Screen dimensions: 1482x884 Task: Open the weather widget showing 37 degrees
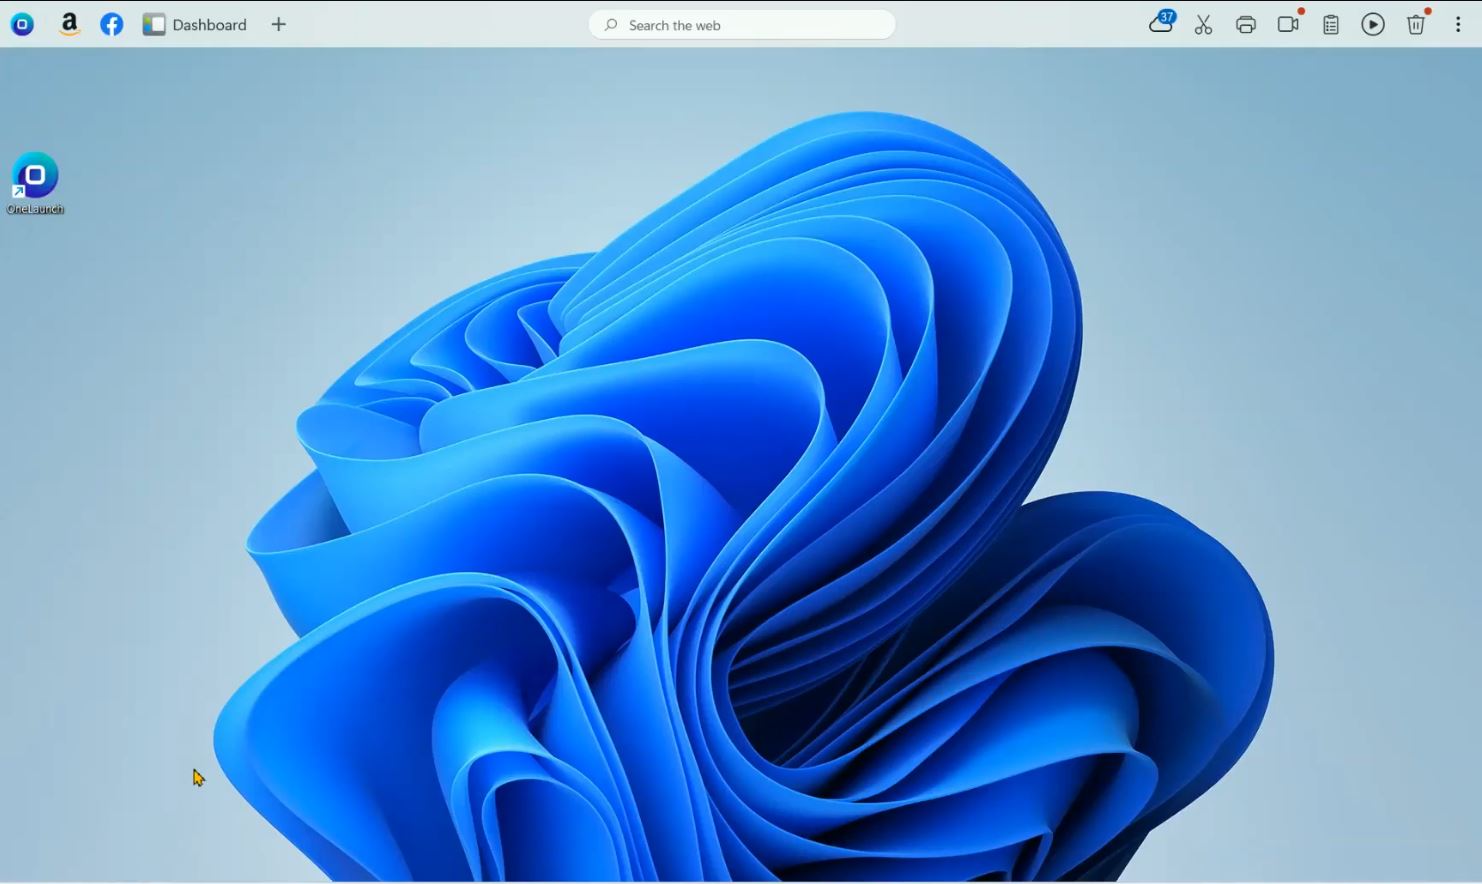click(x=1160, y=24)
